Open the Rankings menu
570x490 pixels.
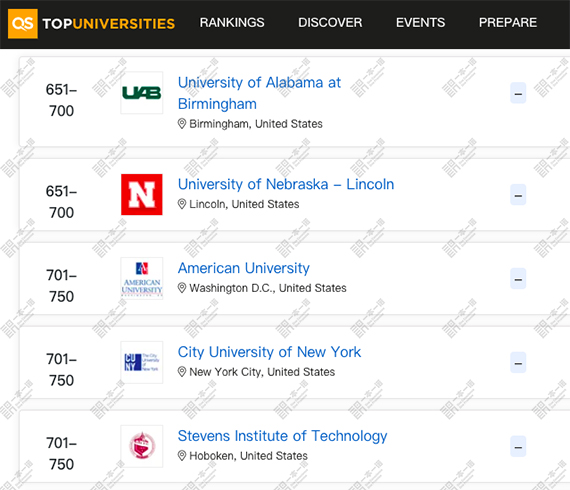point(232,23)
